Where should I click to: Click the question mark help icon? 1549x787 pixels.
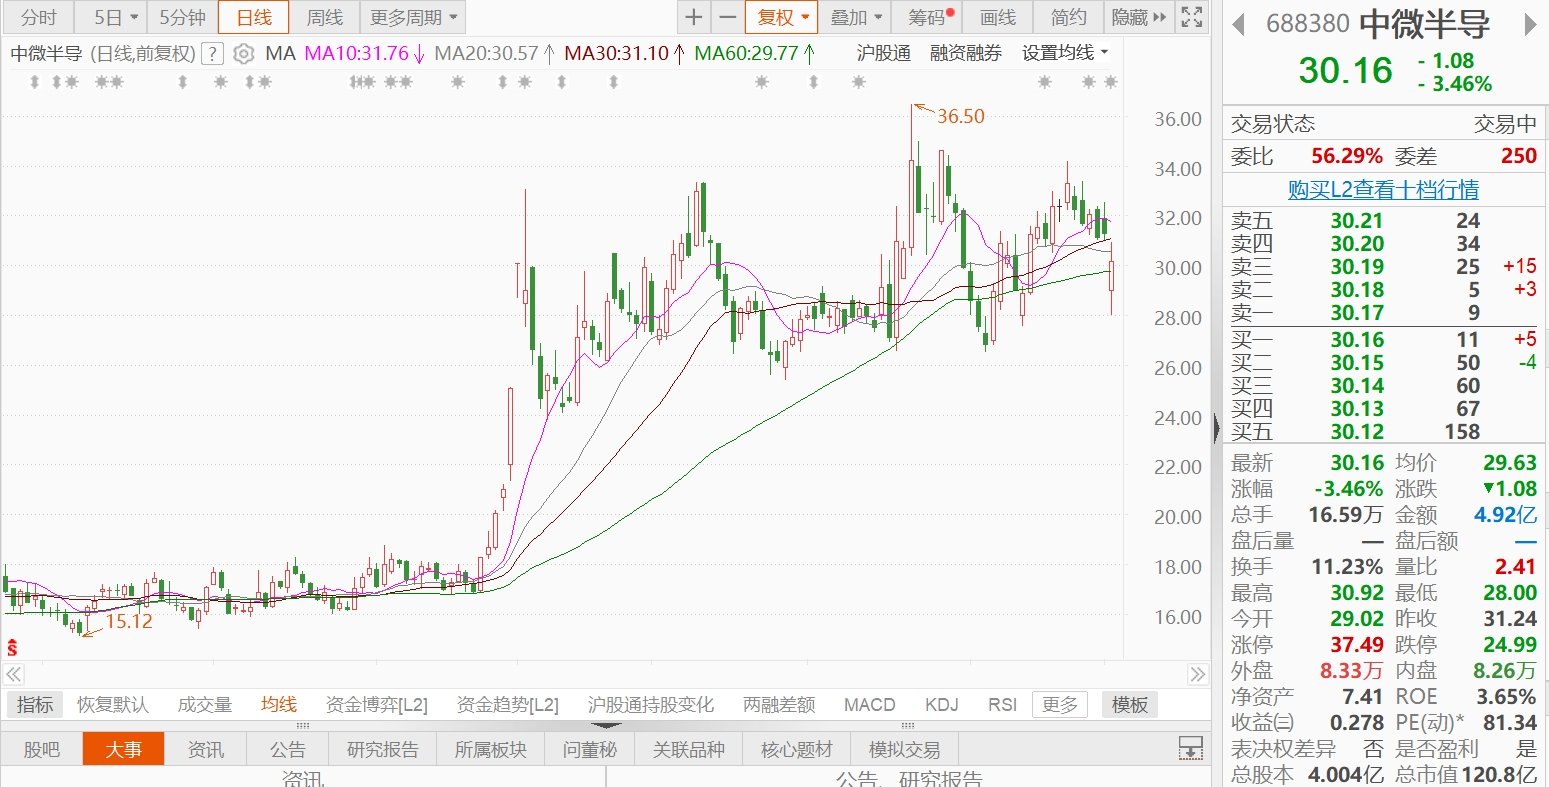[212, 54]
